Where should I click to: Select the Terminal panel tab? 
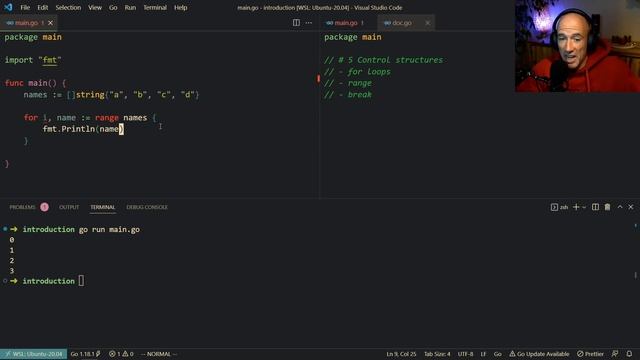tap(102, 207)
